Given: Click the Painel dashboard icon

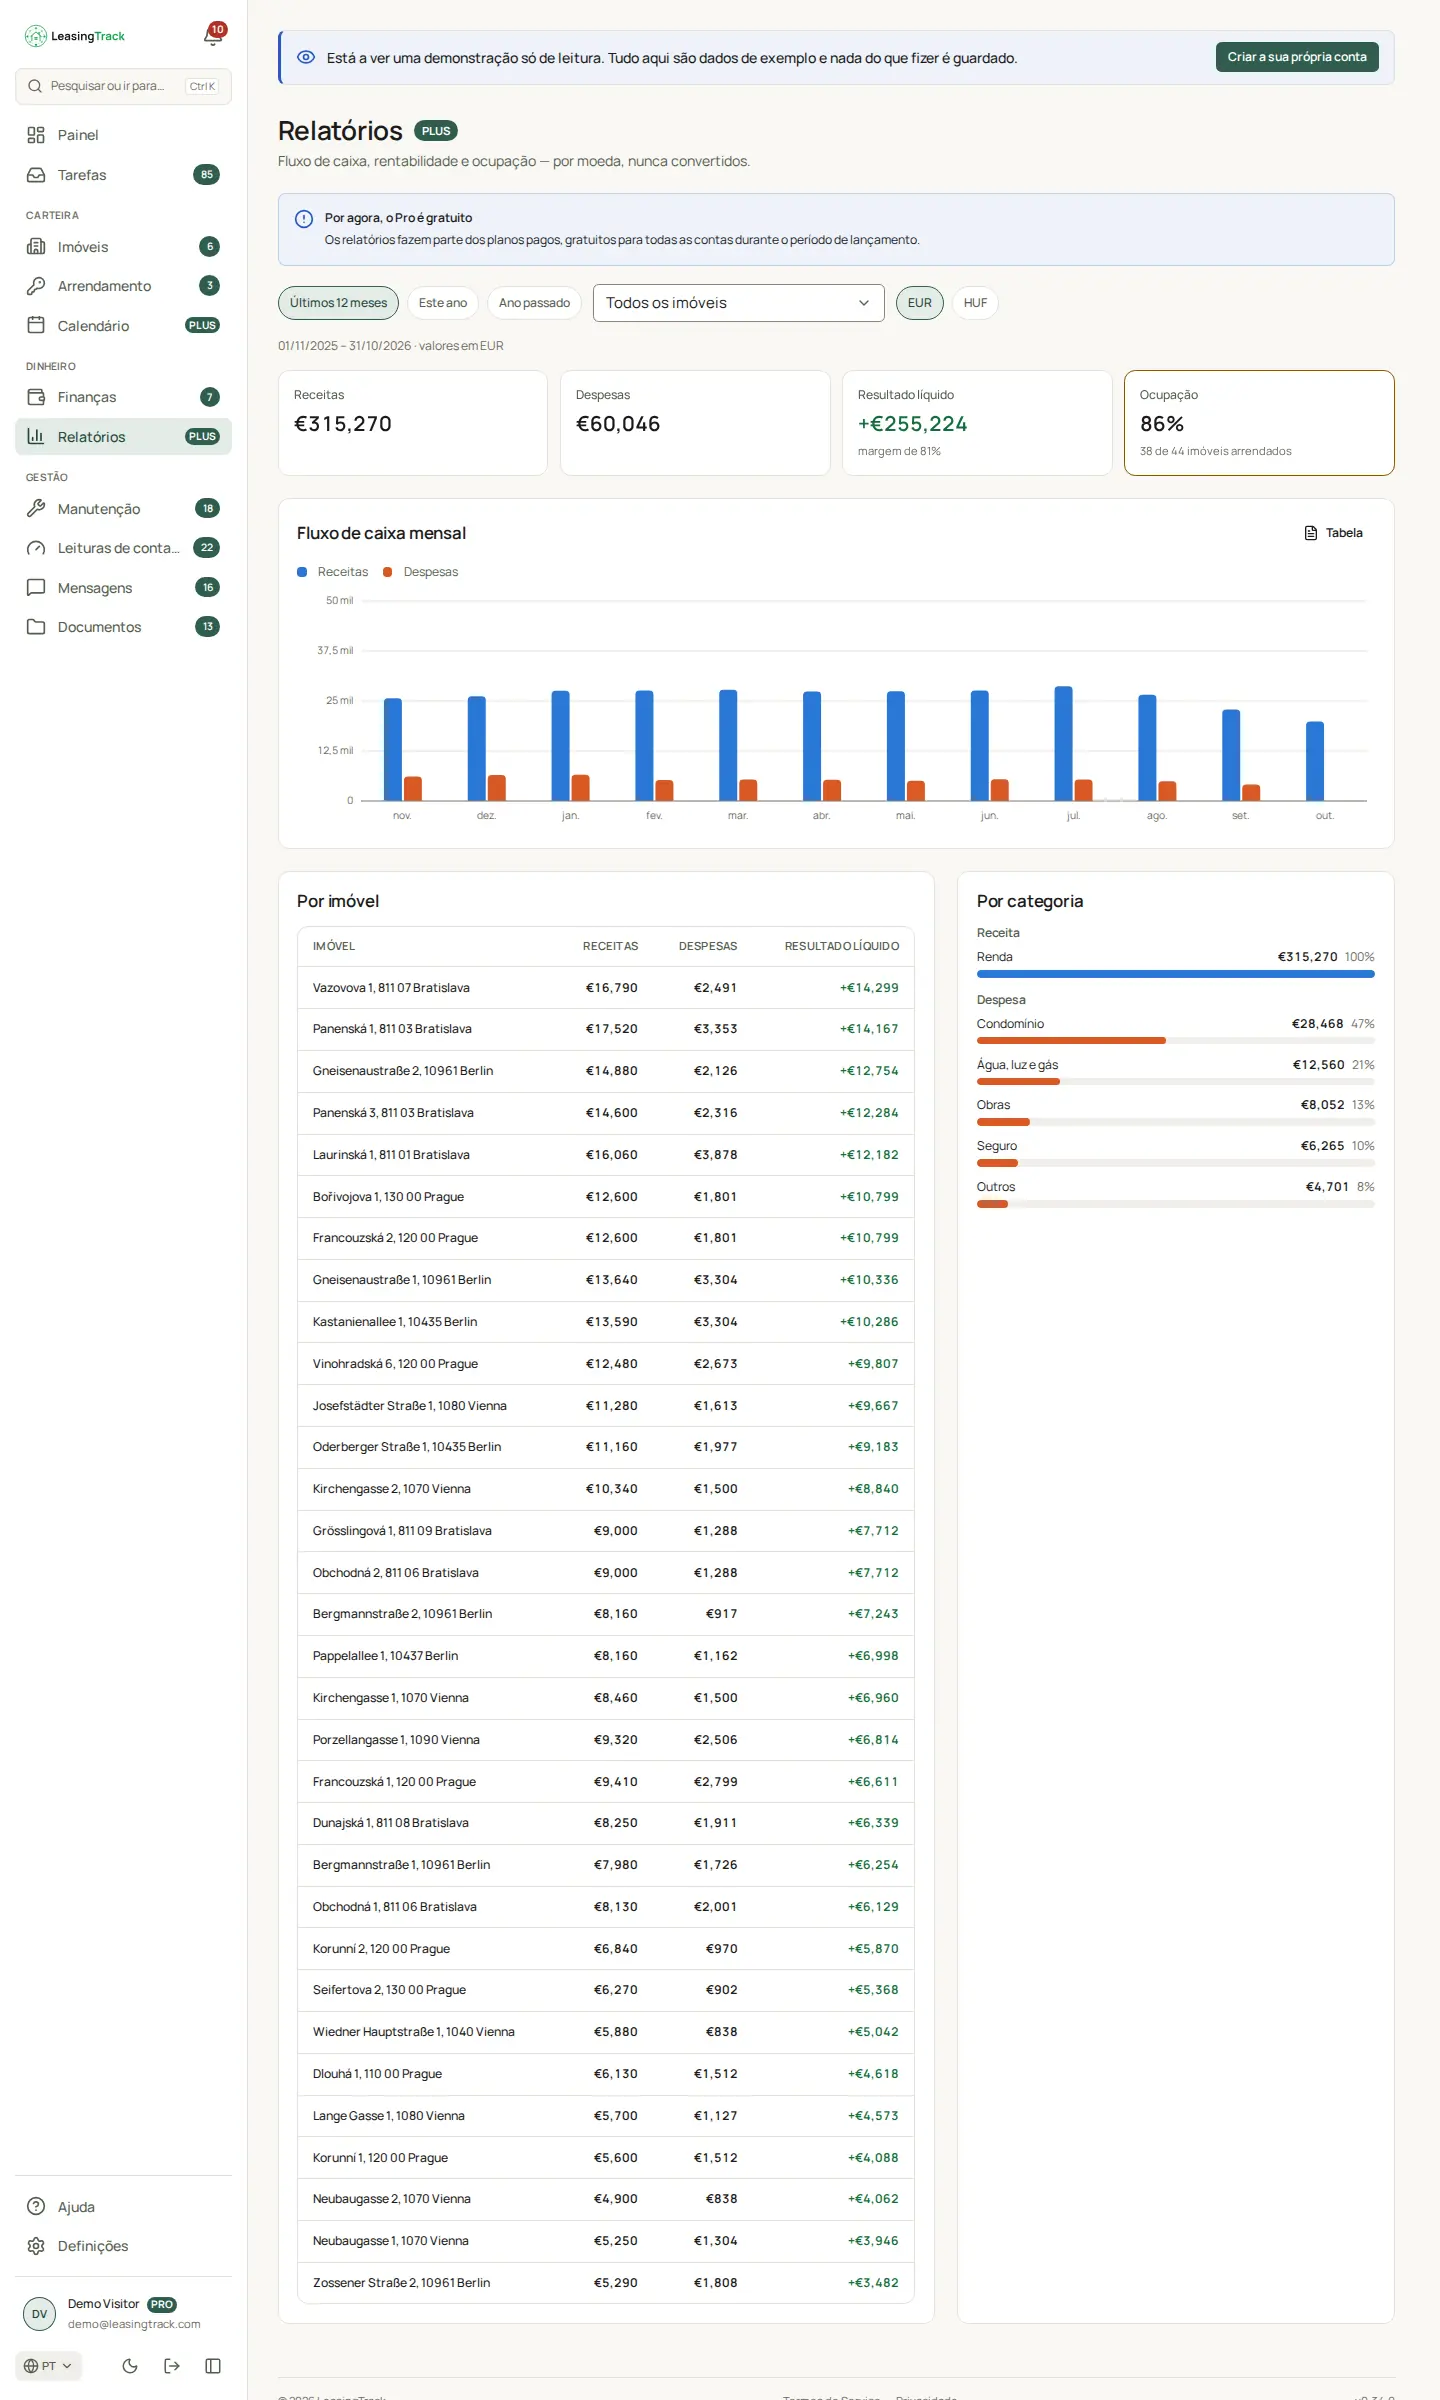Looking at the screenshot, I should (x=36, y=135).
